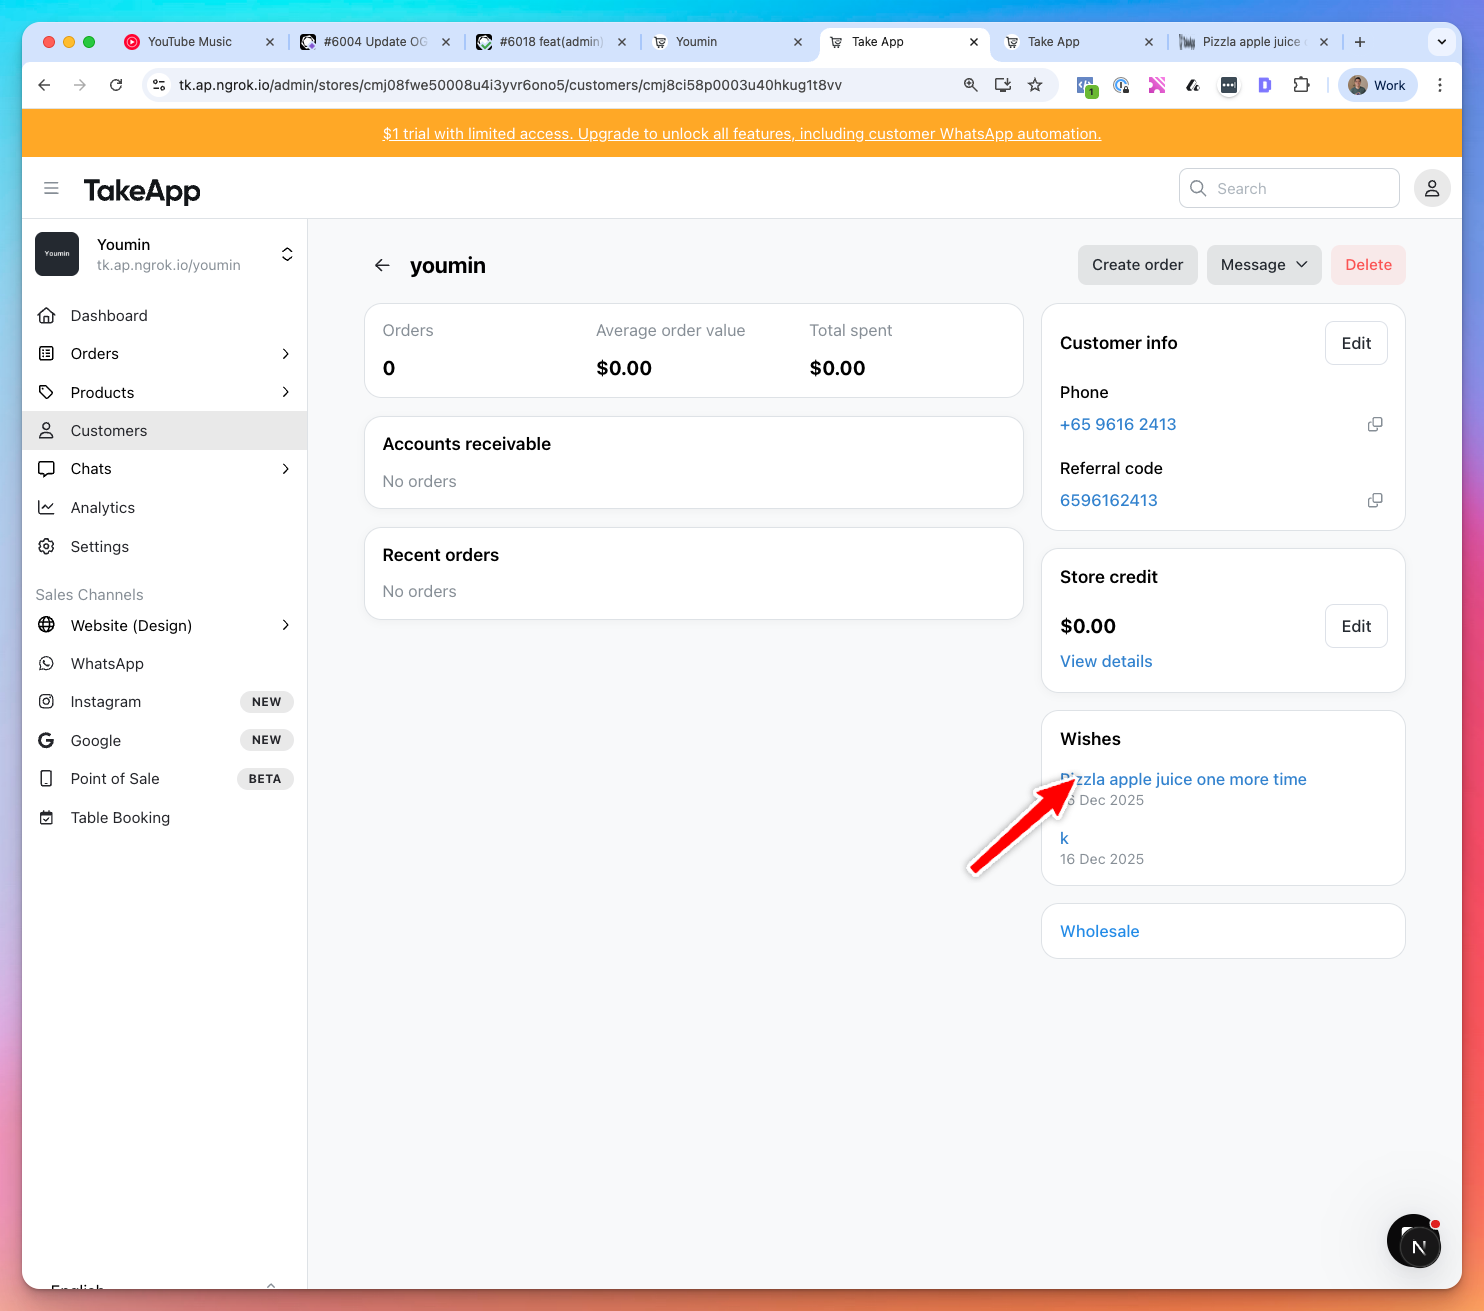Open Settings in the sidebar
Image resolution: width=1484 pixels, height=1311 pixels.
click(165, 547)
